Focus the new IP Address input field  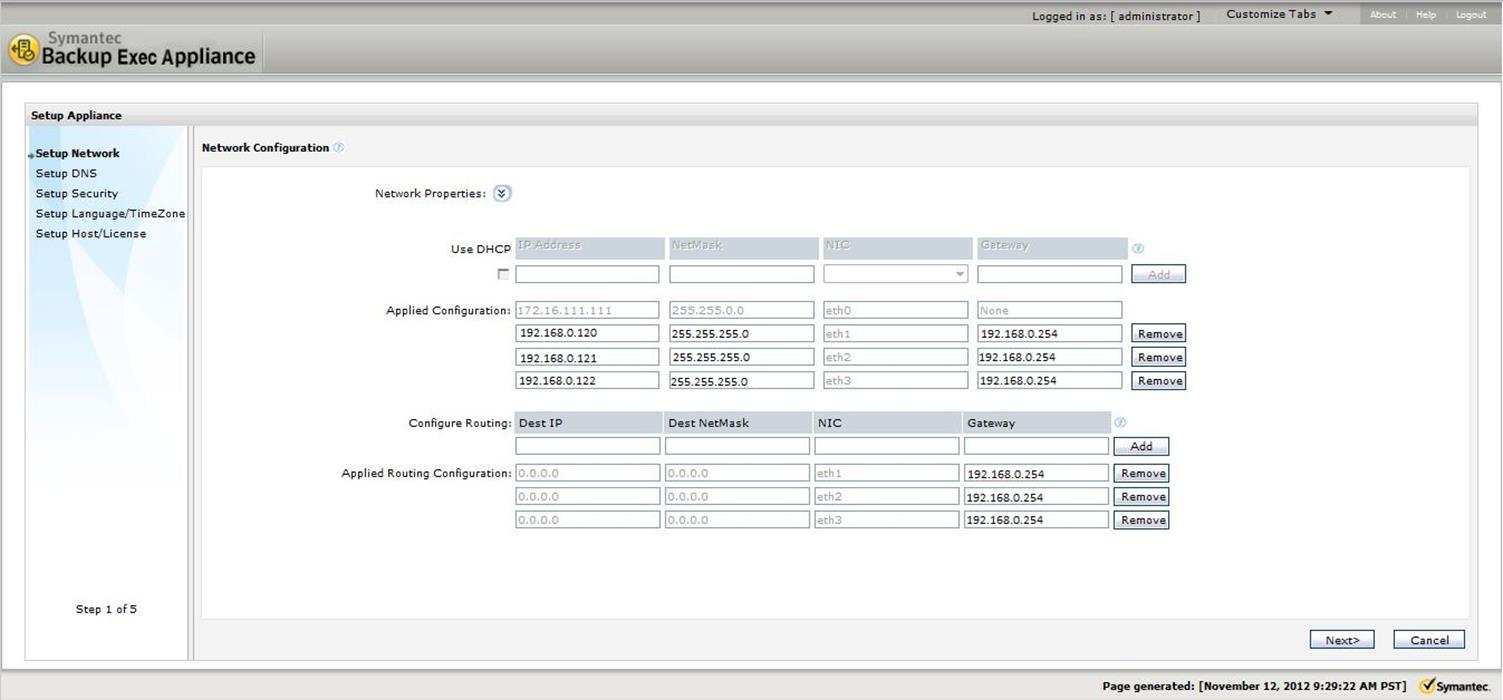588,274
